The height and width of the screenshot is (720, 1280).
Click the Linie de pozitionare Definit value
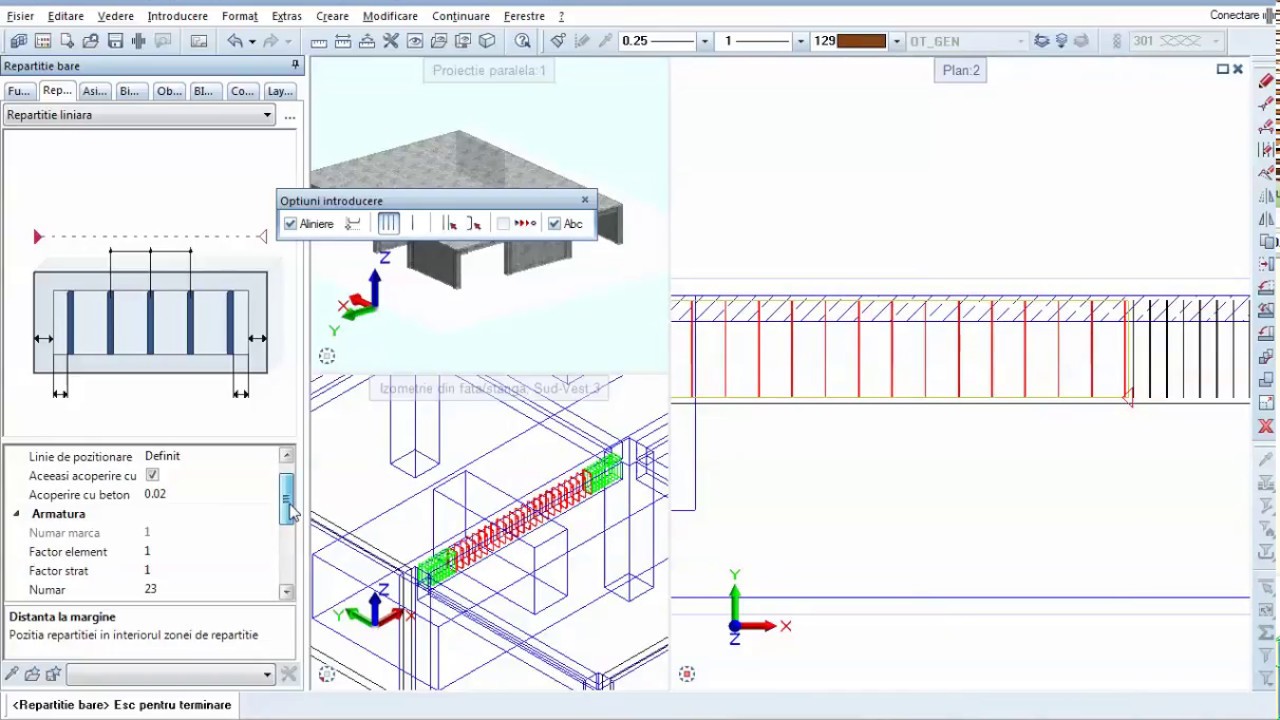(x=162, y=456)
